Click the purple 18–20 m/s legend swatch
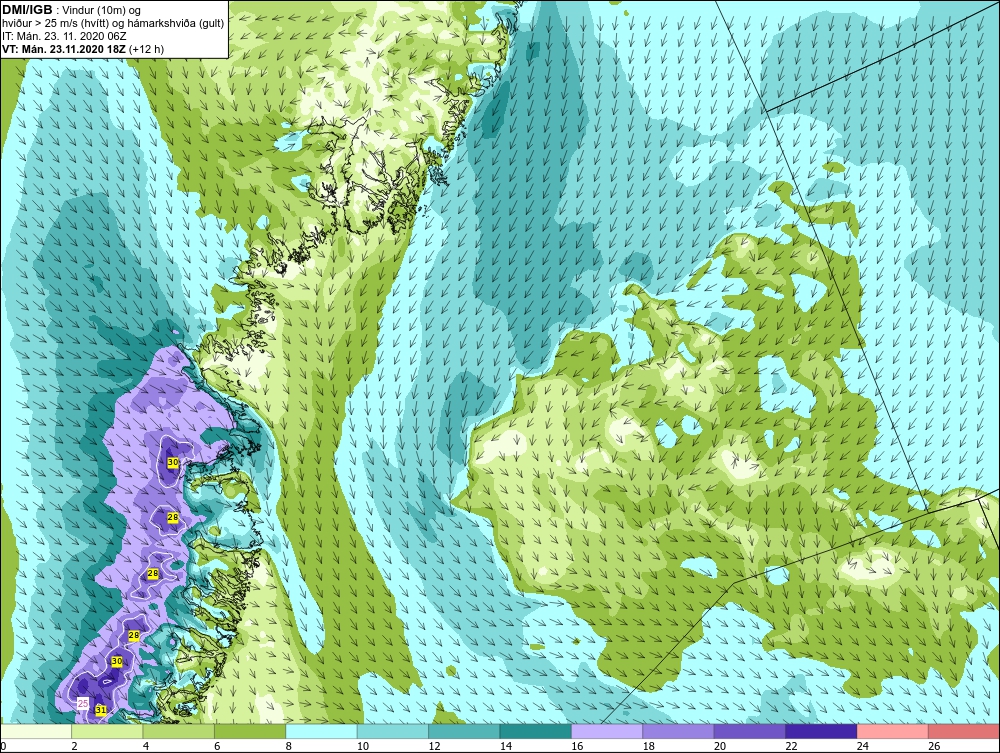This screenshot has width=1000, height=753. (x=679, y=731)
